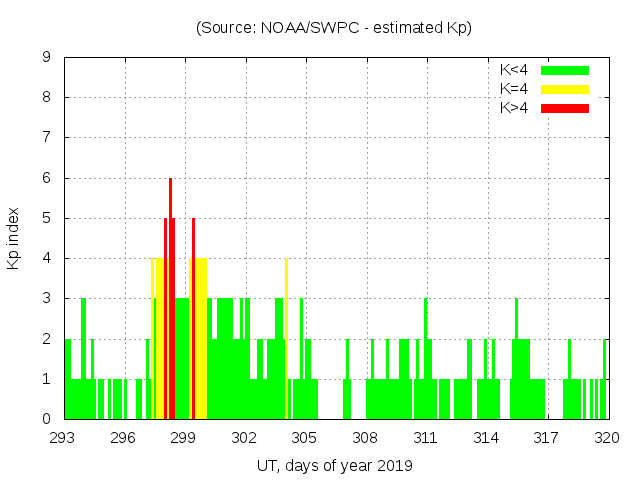This screenshot has height=480, width=640.
Task: Click the red K>4 legend swatch
Action: pyautogui.click(x=564, y=108)
